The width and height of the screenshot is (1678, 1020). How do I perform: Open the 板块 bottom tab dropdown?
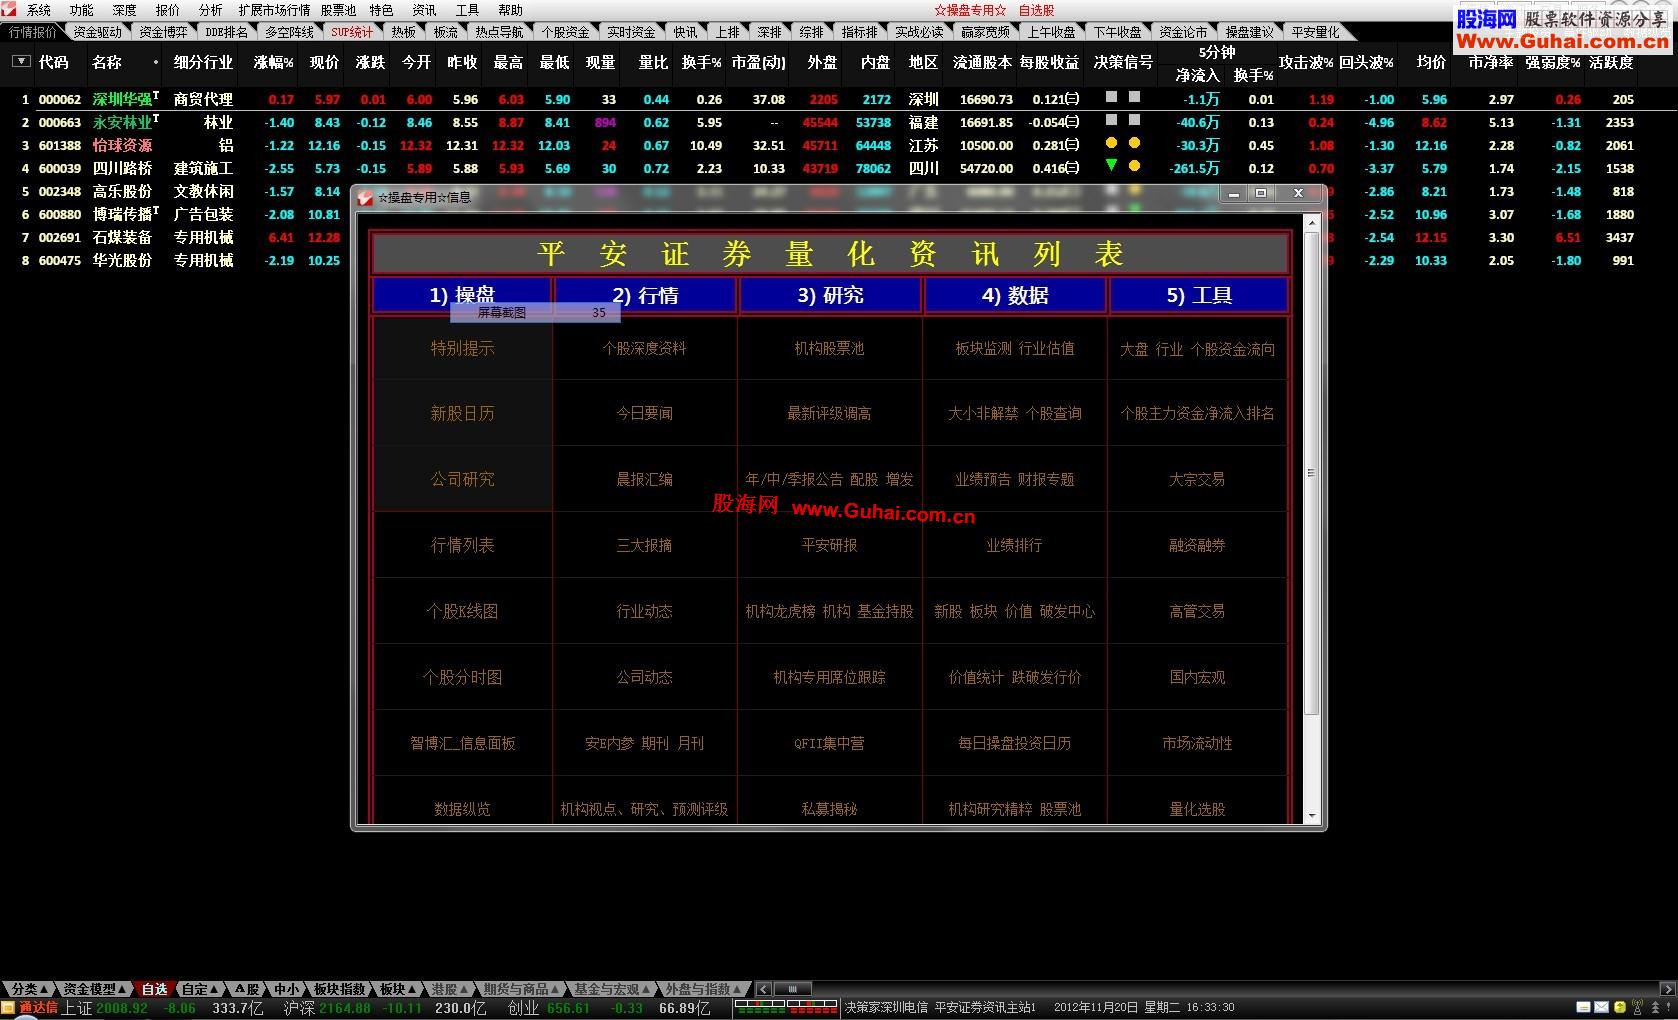click(398, 989)
